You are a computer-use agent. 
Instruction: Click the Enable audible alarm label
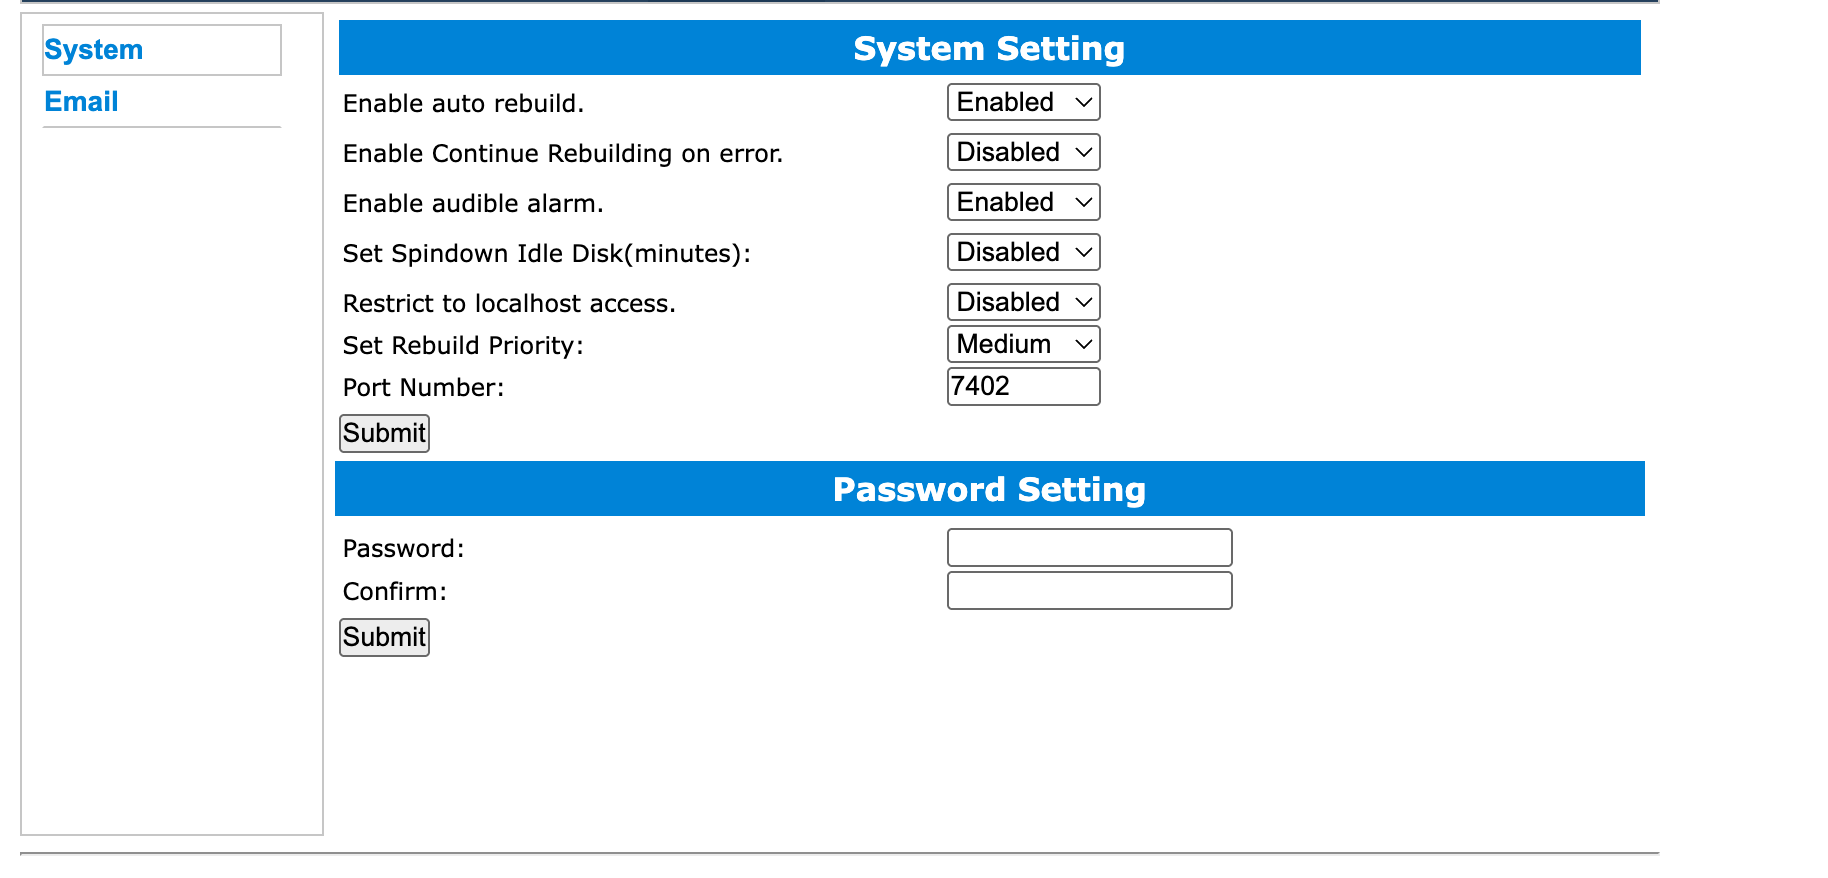tap(473, 204)
